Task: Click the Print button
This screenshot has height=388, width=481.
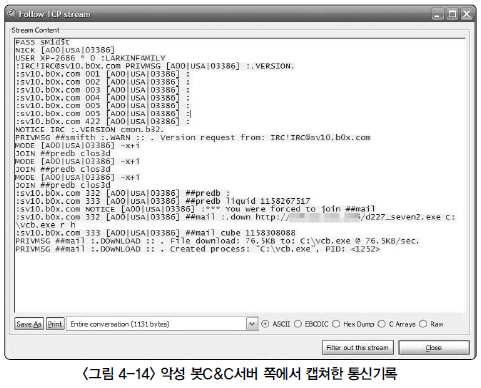Action: pyautogui.click(x=55, y=324)
